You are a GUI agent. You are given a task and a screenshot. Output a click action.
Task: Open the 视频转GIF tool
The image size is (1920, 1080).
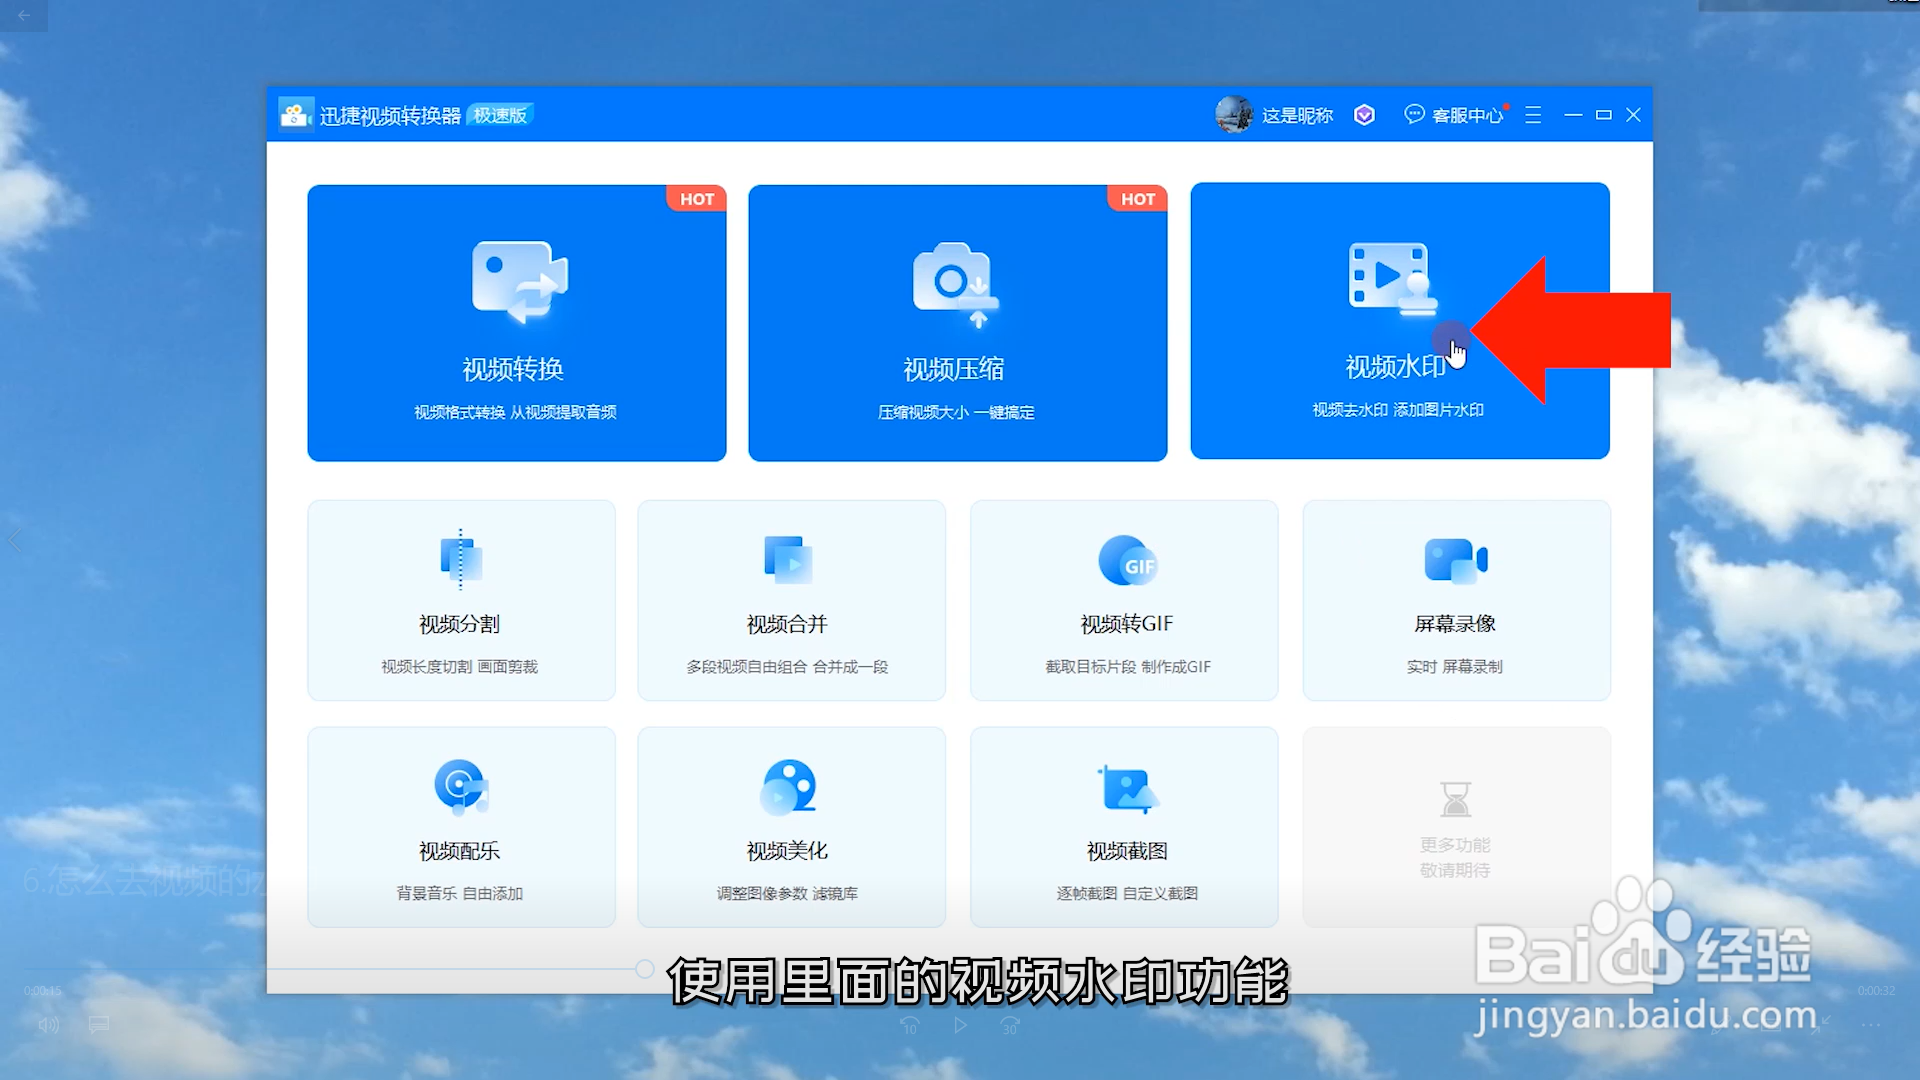tap(1124, 600)
